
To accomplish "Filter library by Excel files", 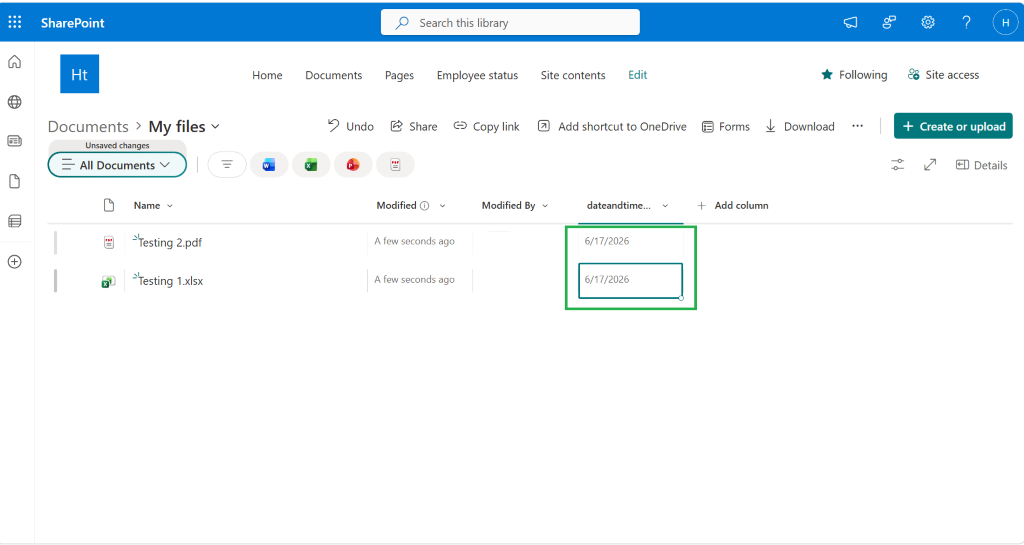I will click(311, 165).
